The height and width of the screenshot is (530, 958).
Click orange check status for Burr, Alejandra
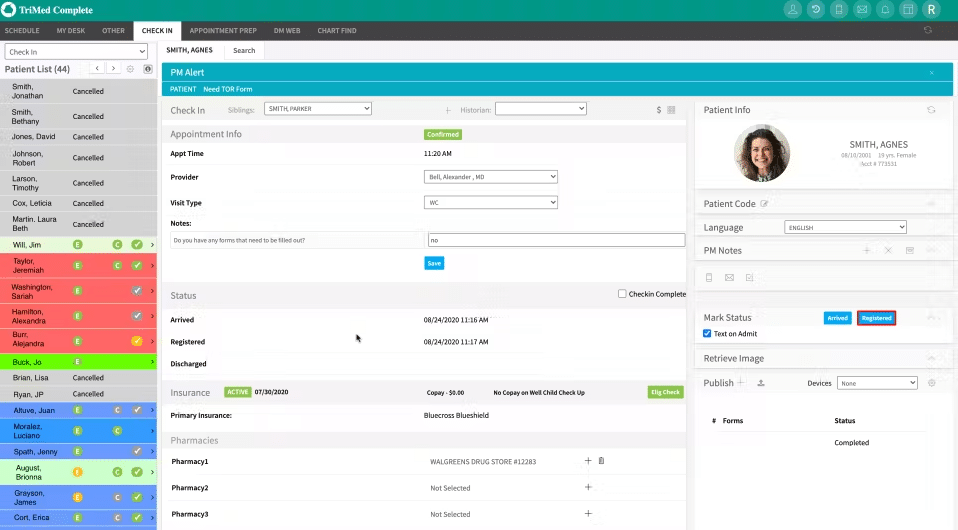(x=137, y=341)
